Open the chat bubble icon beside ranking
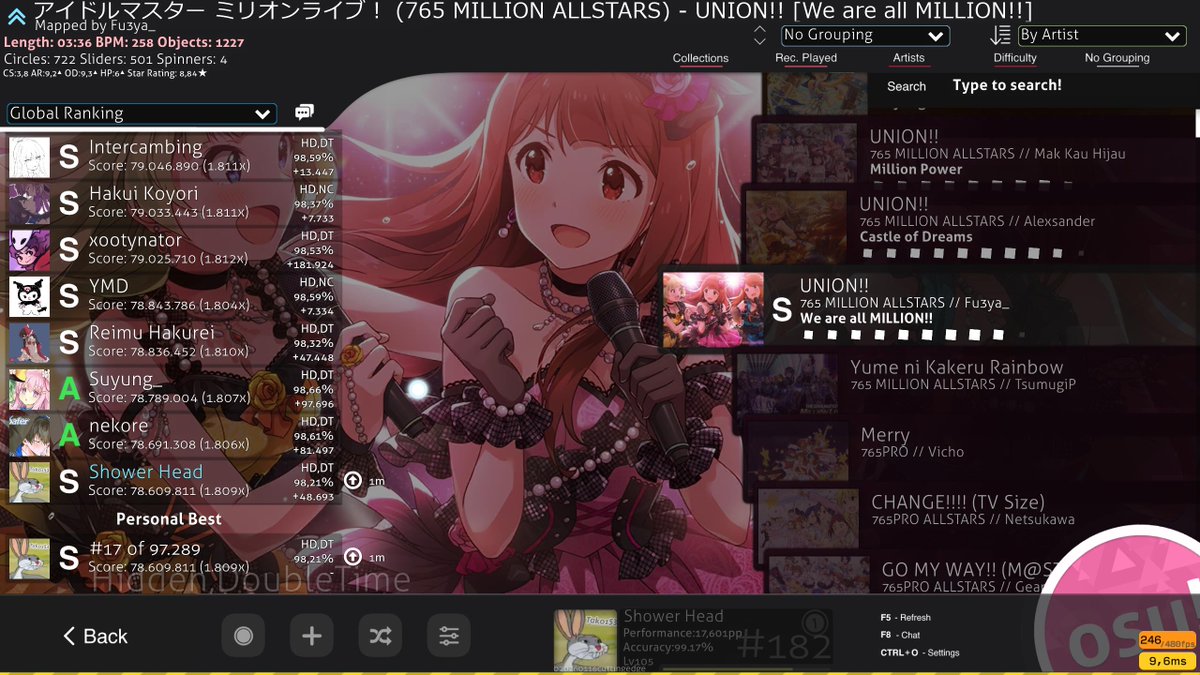 point(304,112)
